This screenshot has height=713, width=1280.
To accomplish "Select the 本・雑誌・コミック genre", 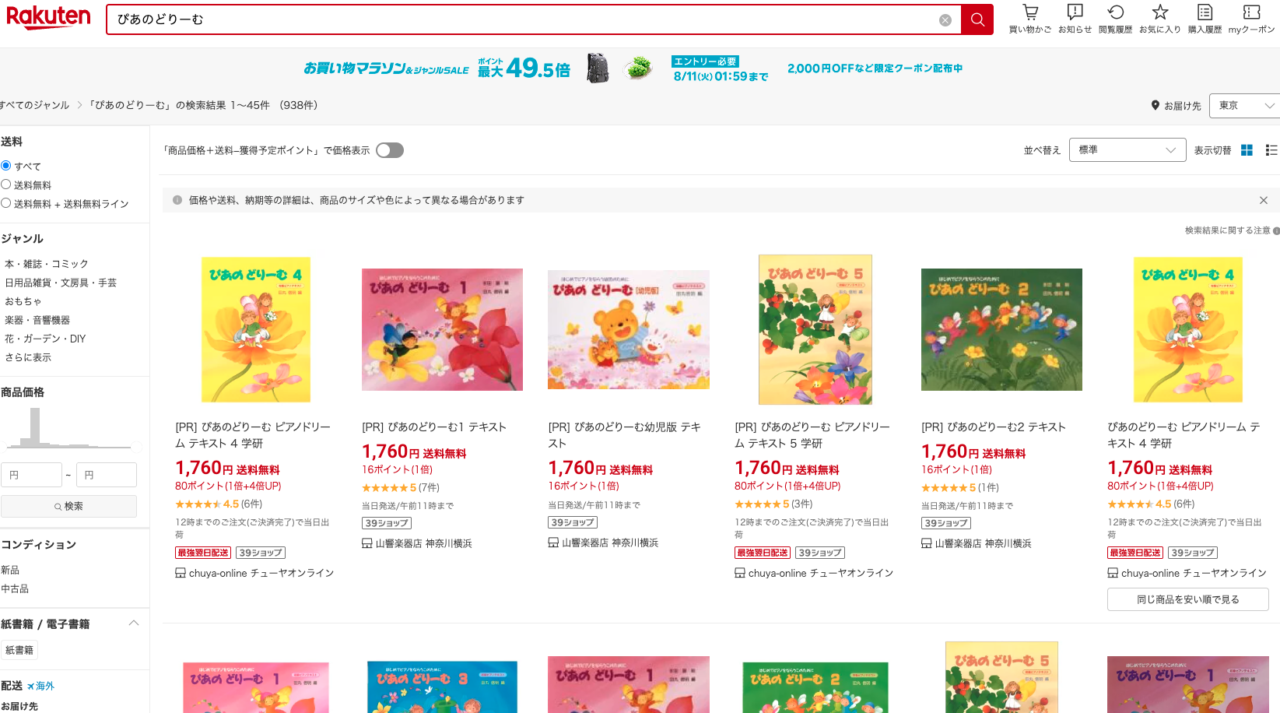I will click(46, 264).
